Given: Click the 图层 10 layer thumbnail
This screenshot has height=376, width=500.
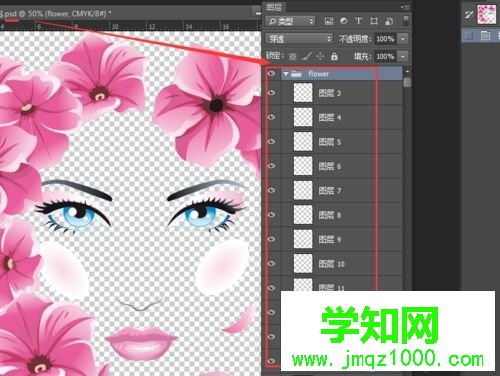Looking at the screenshot, I should click(303, 263).
